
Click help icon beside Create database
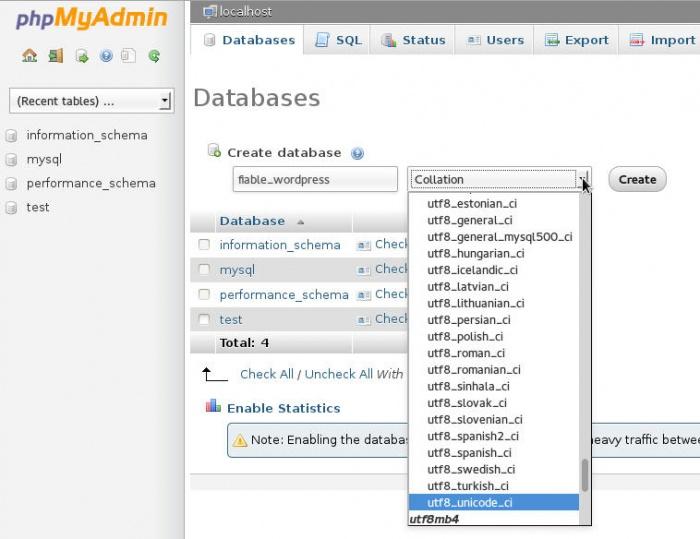point(357,153)
